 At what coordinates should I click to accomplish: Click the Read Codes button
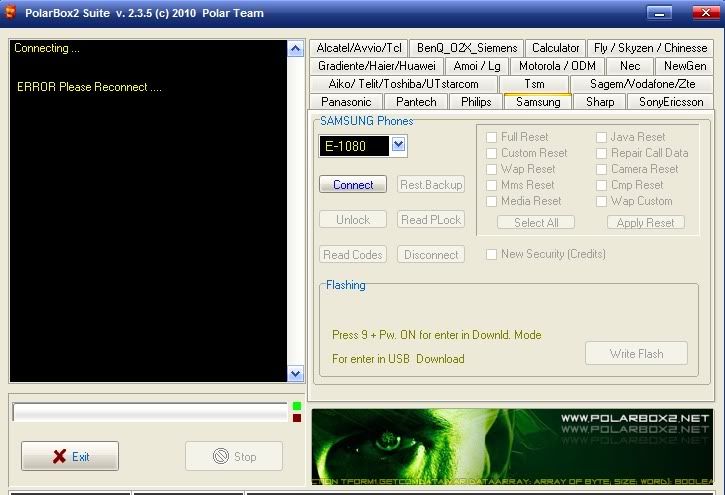click(353, 255)
